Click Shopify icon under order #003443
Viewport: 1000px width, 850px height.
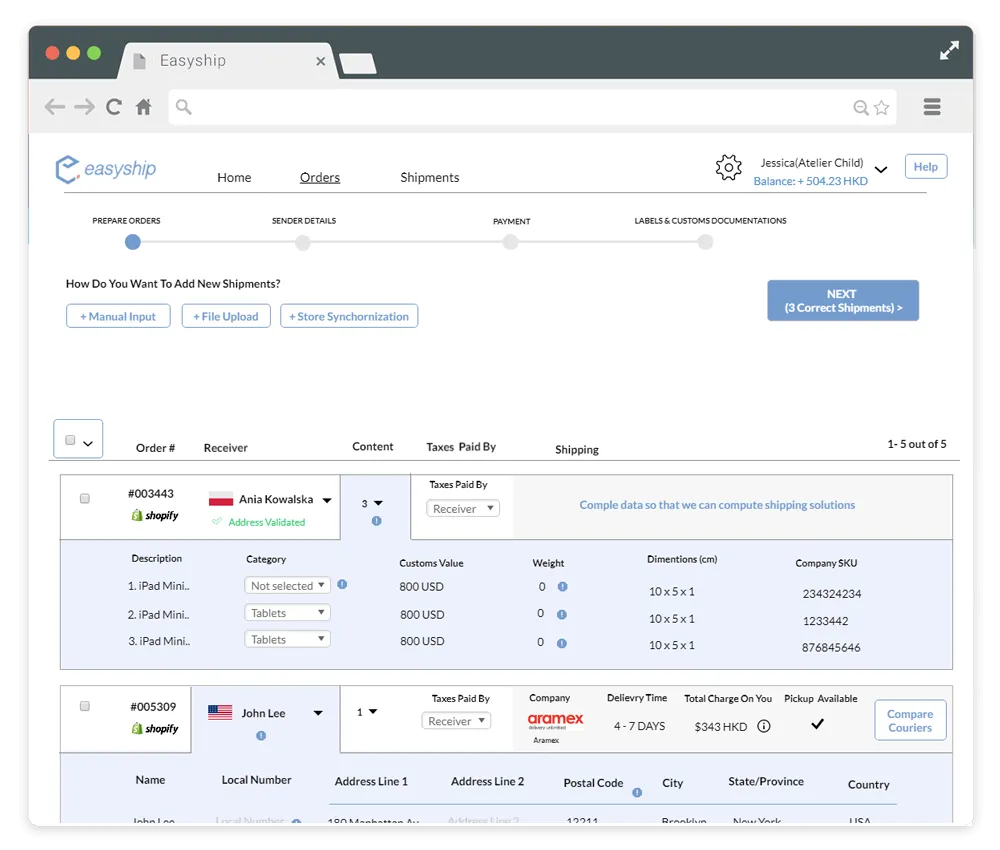point(155,515)
